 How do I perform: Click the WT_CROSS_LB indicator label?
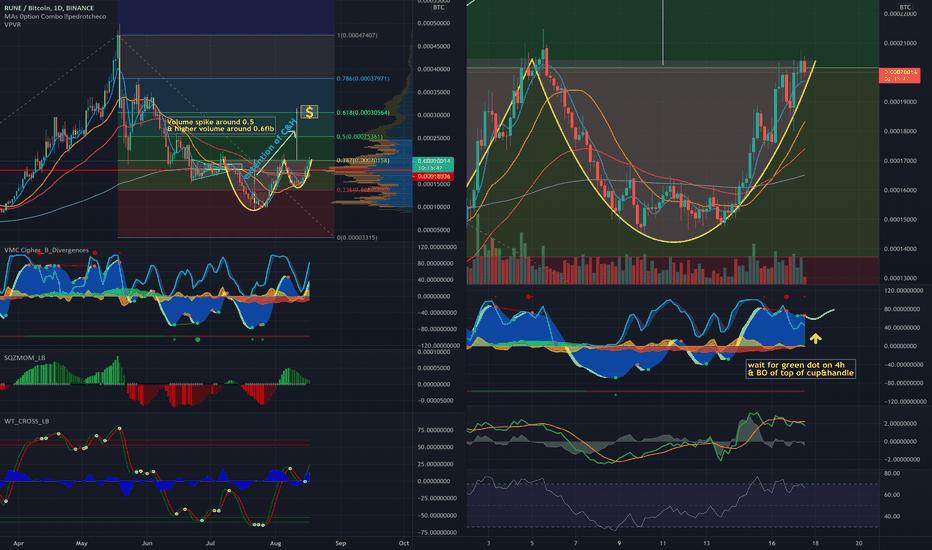click(x=27, y=422)
